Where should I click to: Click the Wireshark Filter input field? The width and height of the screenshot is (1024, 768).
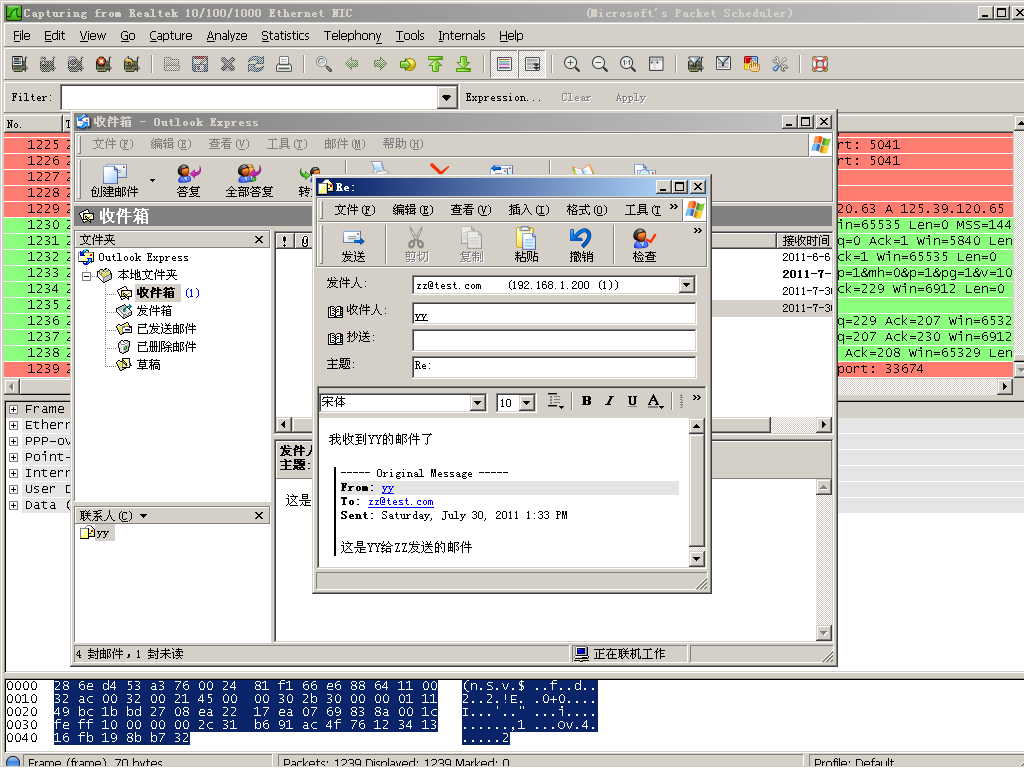[x=250, y=97]
